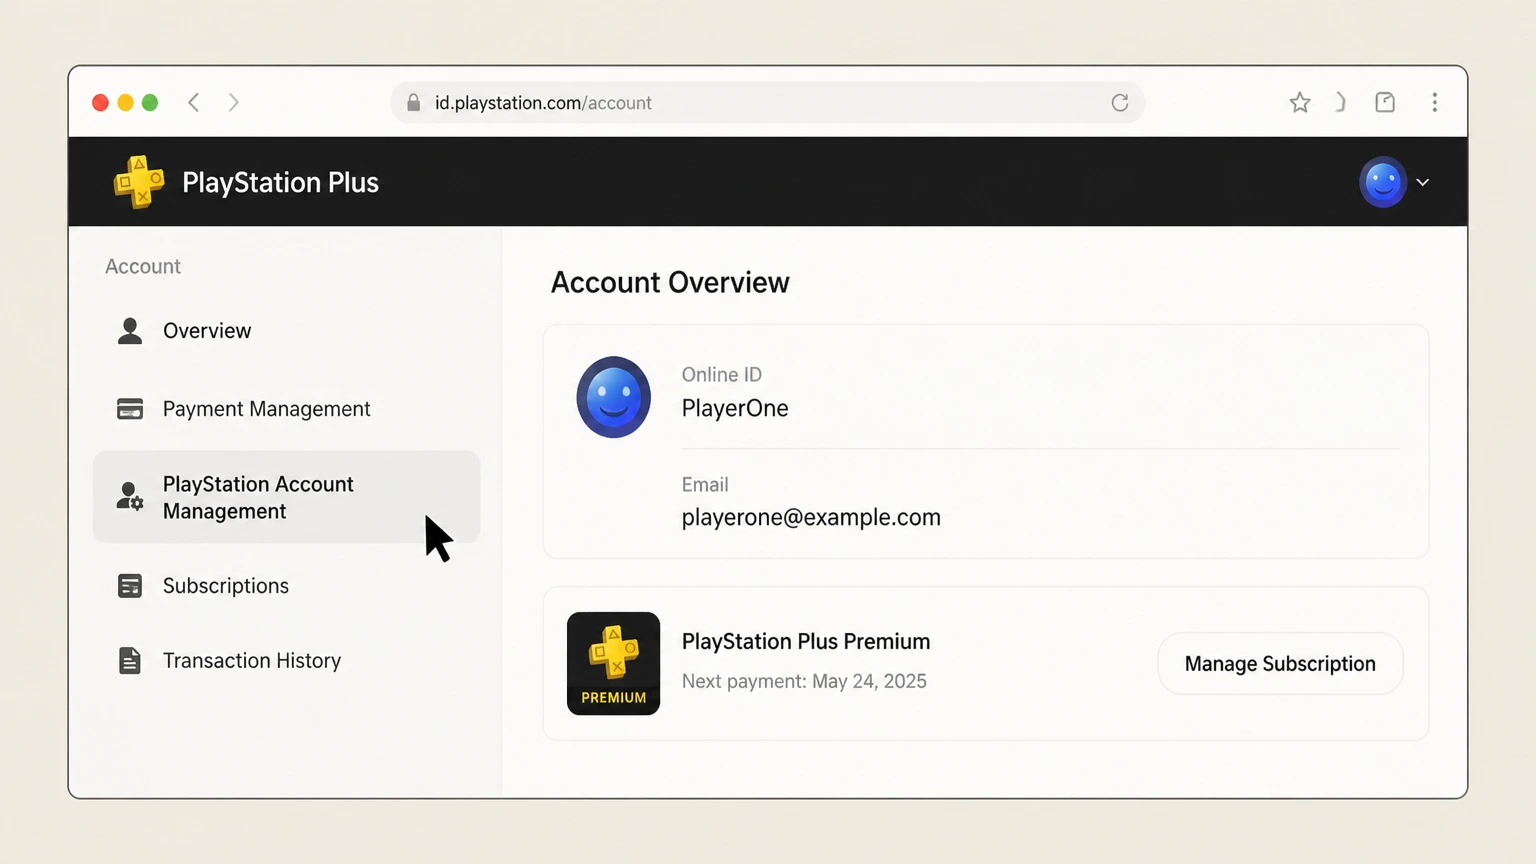Go to Subscriptions in the sidebar
The height and width of the screenshot is (864, 1536).
[x=286, y=586]
